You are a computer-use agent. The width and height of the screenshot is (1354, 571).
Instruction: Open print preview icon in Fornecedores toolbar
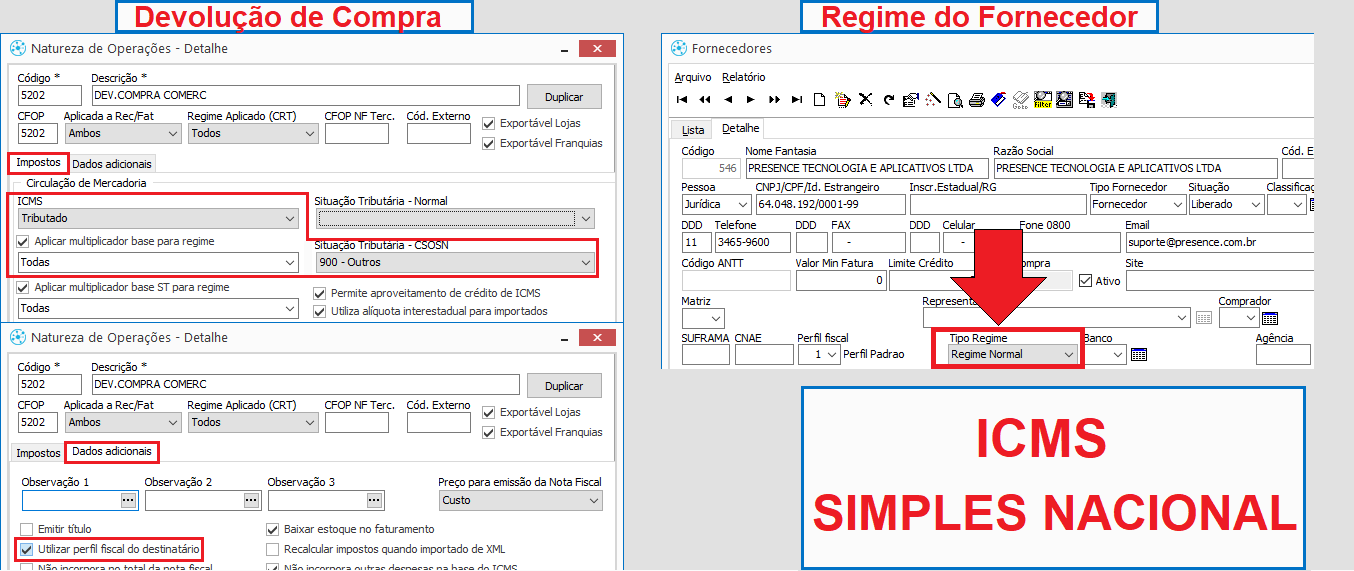(955, 99)
